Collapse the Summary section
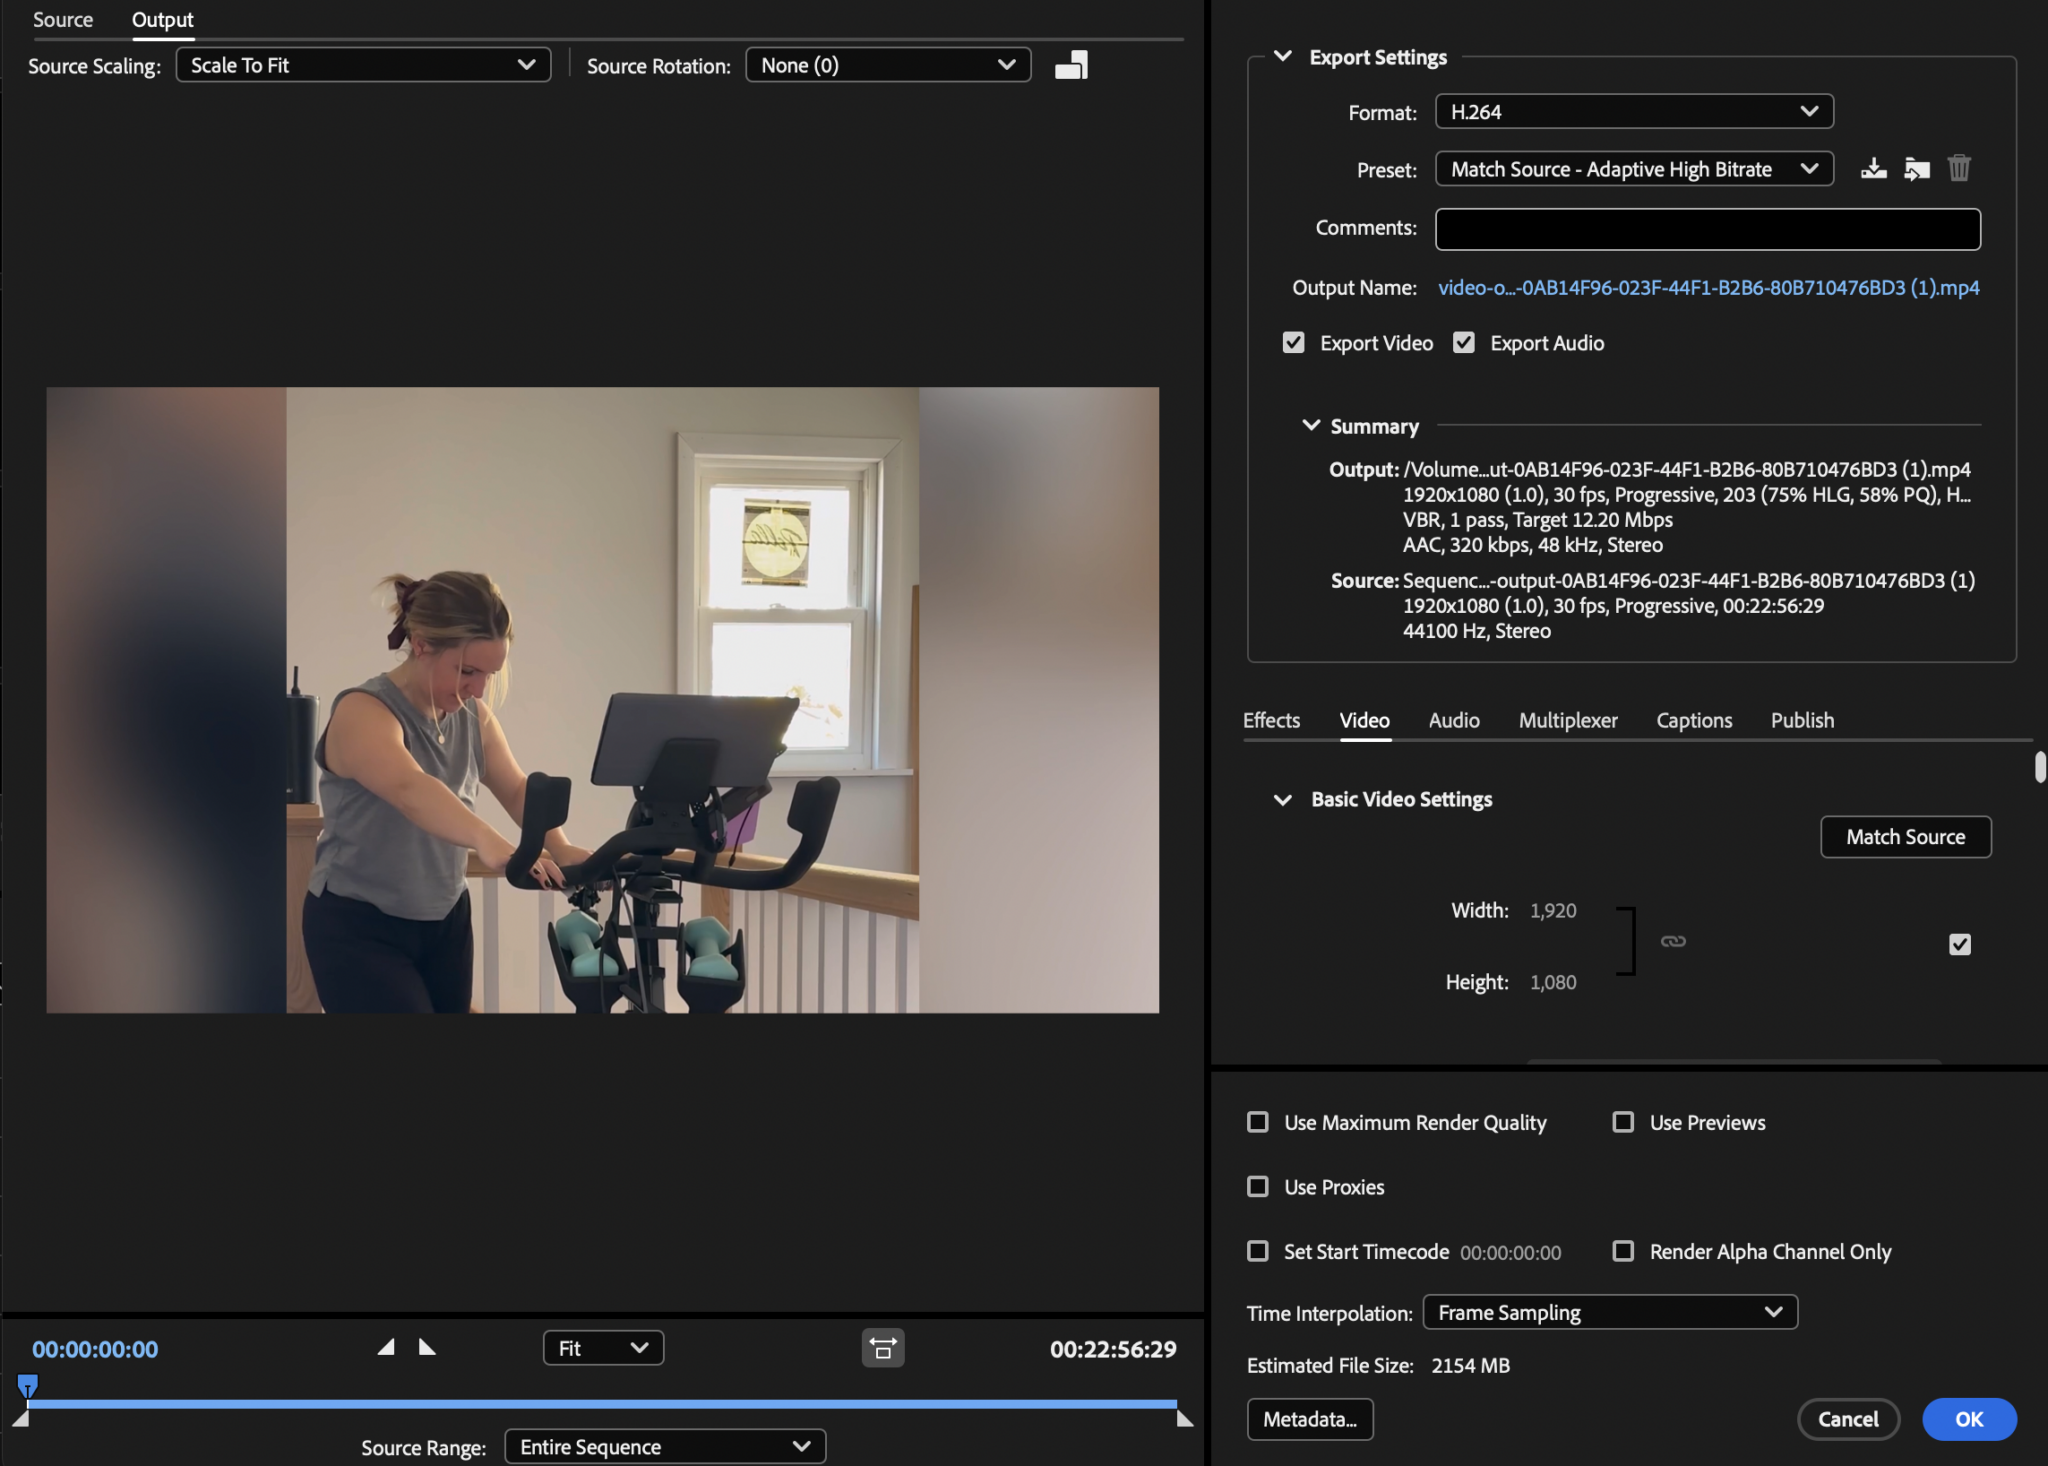 [1311, 425]
